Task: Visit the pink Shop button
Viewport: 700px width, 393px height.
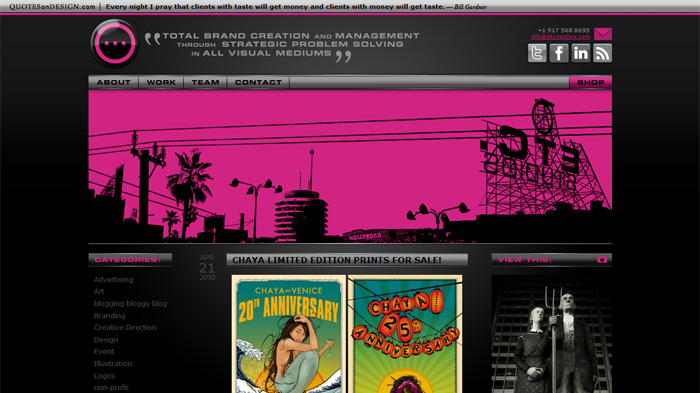Action: pyautogui.click(x=591, y=82)
